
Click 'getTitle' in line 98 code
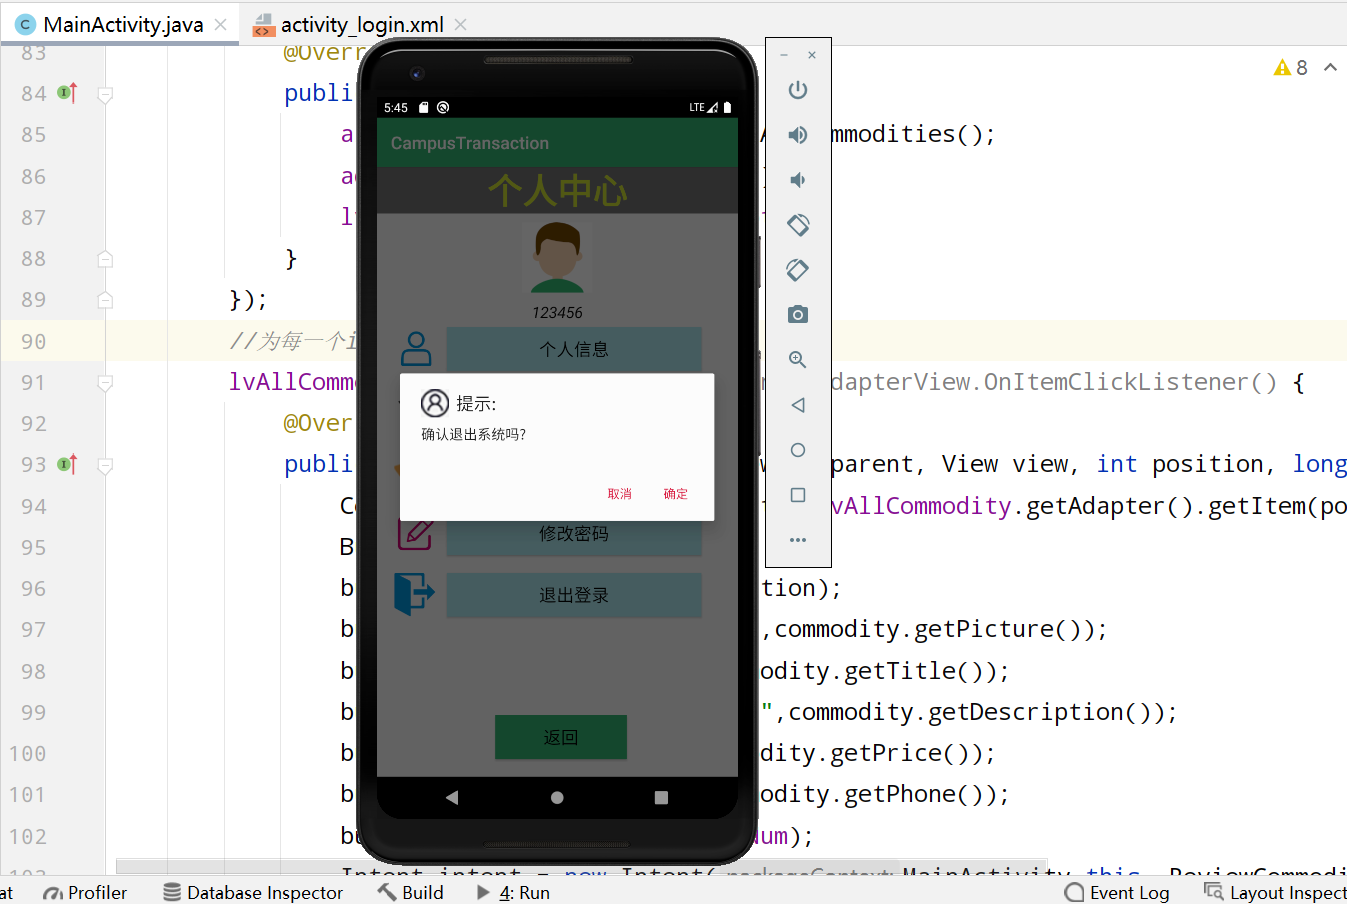coord(900,671)
